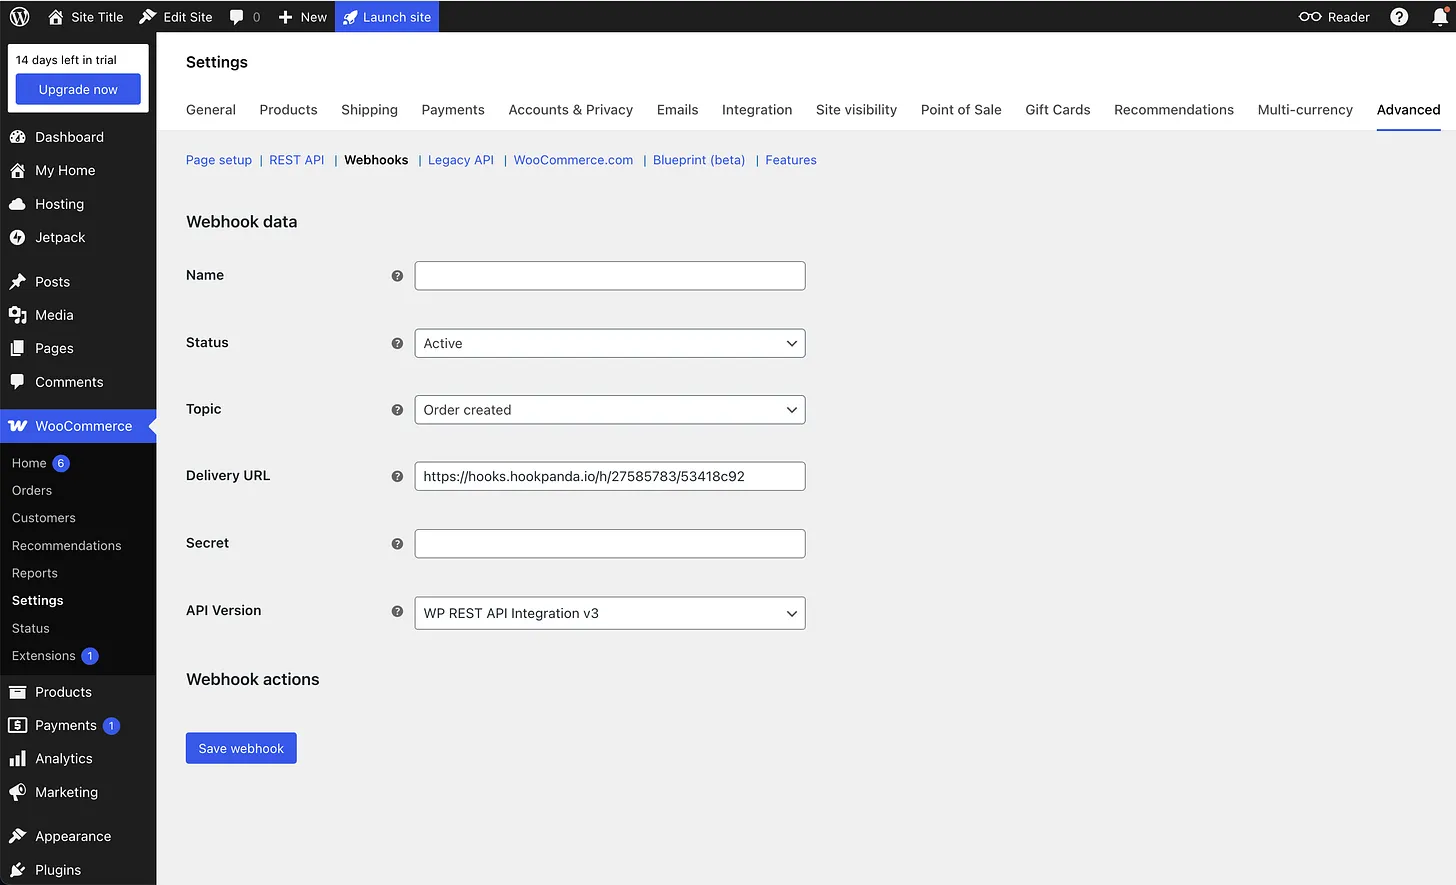Viewport: 1456px width, 885px height.
Task: Click the Save webhook button
Action: tap(241, 749)
